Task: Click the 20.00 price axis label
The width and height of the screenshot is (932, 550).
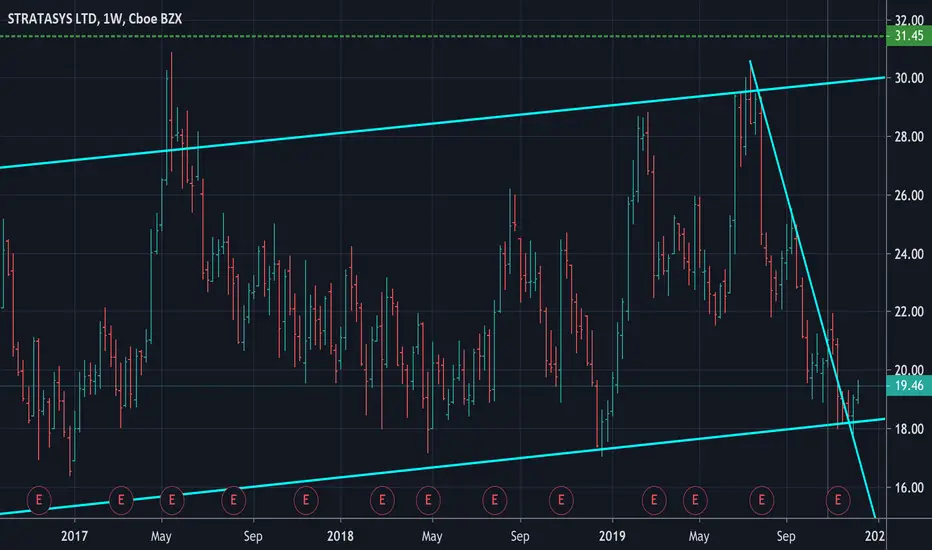Action: pyautogui.click(x=909, y=370)
